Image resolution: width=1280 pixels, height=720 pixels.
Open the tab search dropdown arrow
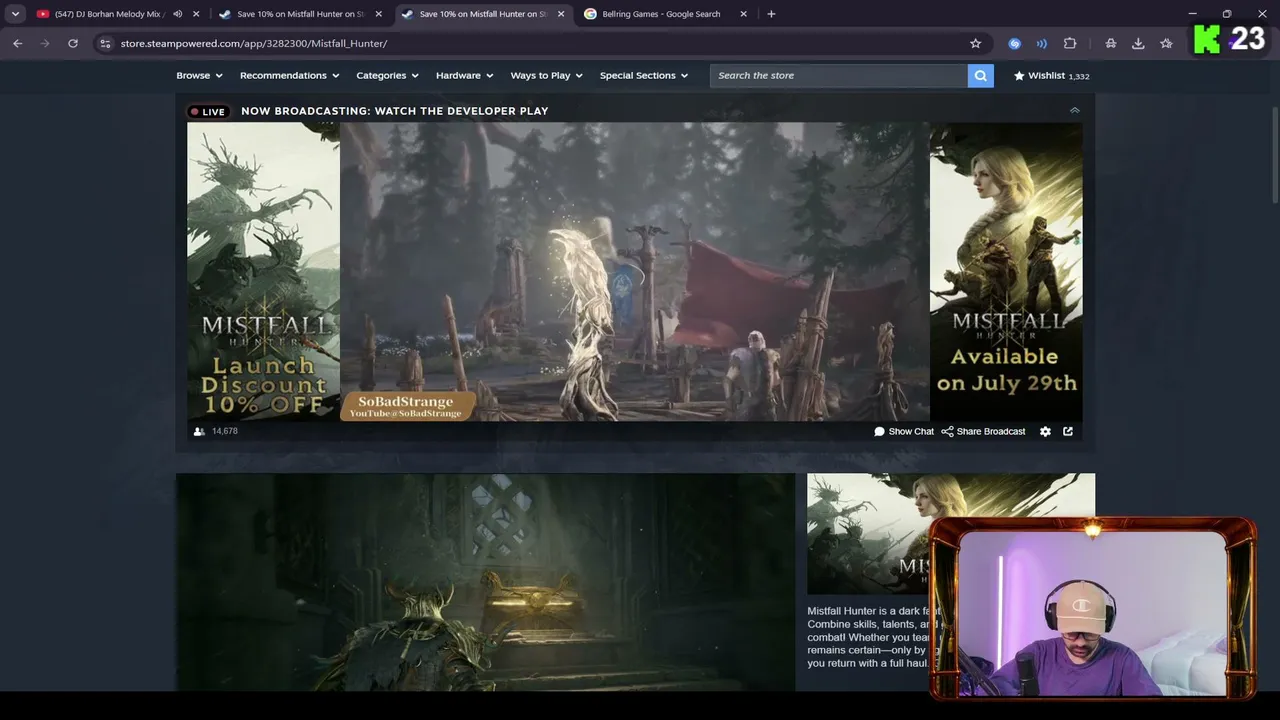coord(15,14)
